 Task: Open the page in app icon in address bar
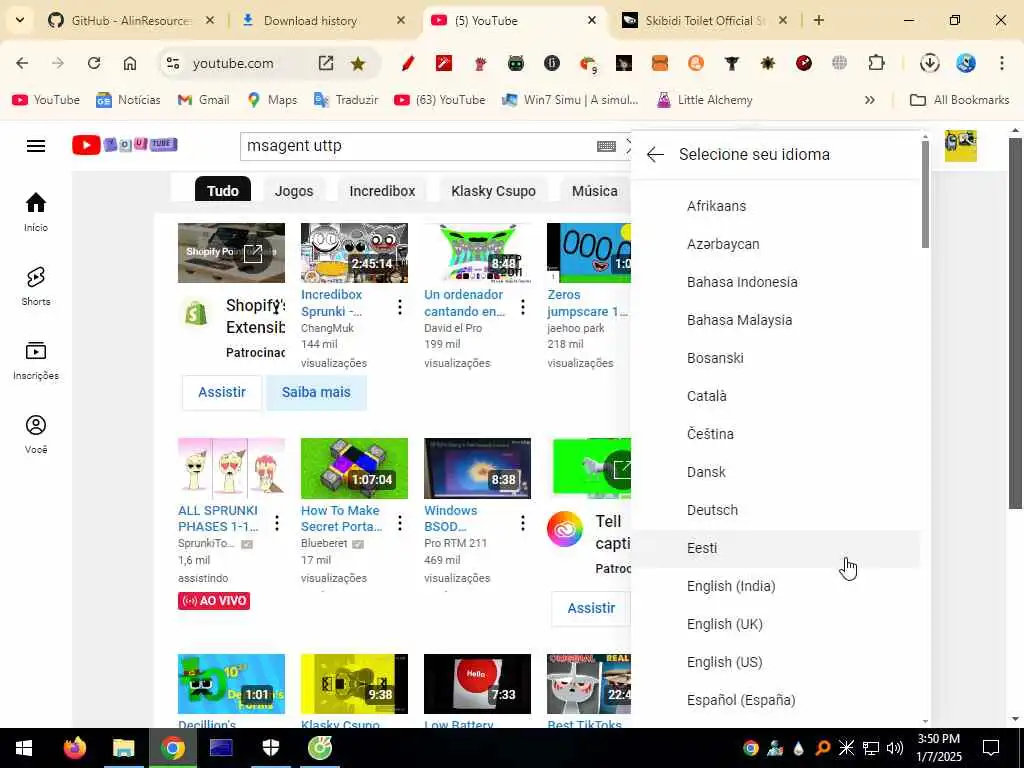point(326,63)
